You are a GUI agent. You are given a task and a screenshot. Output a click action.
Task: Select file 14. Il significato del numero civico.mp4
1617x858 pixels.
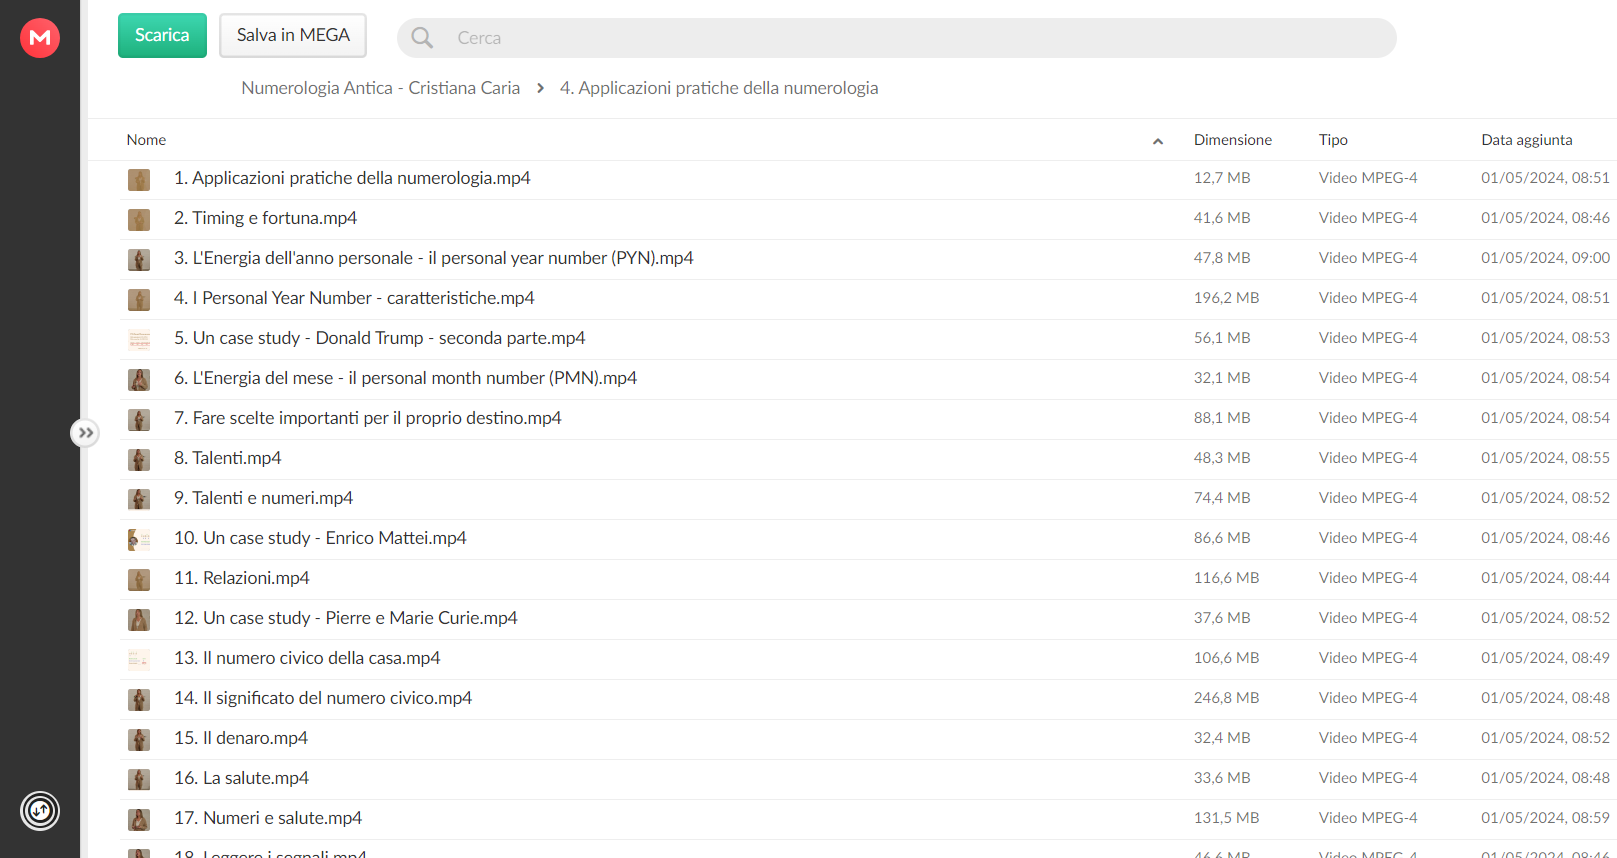(x=323, y=698)
